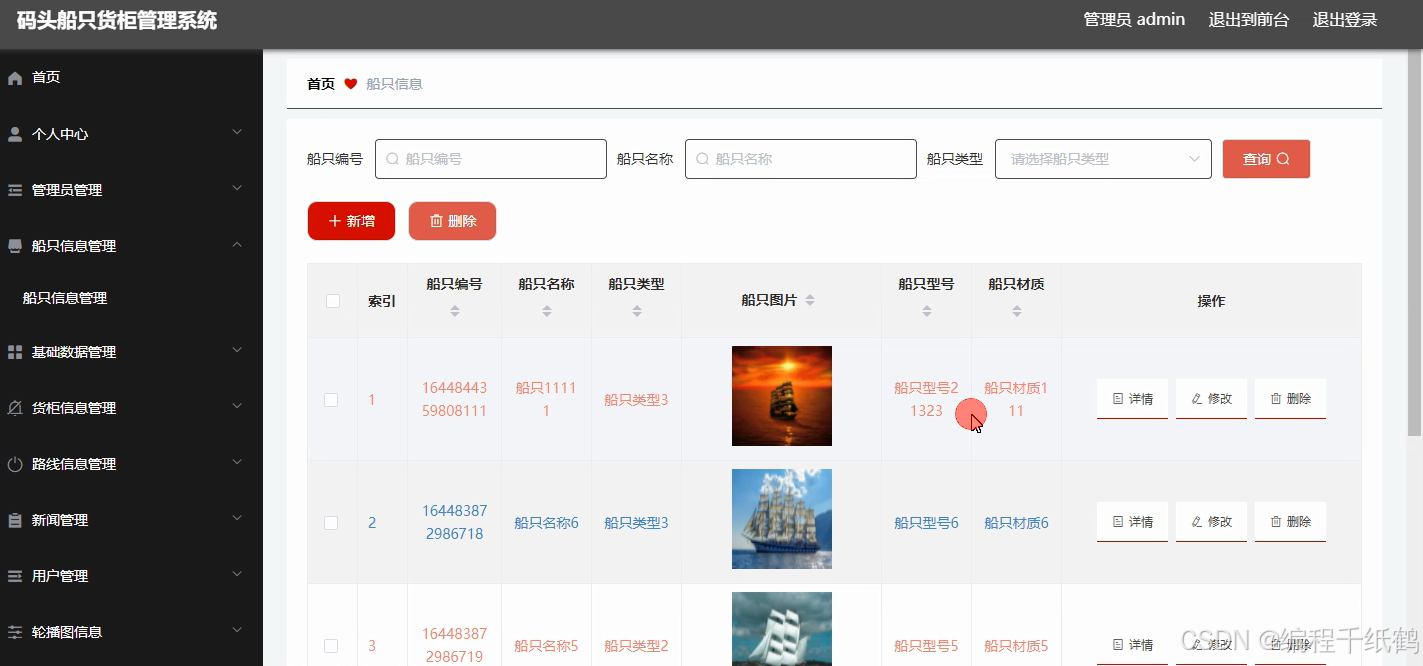Open the sailing ship thumbnail in row 2
This screenshot has height=666, width=1423.
(x=782, y=519)
